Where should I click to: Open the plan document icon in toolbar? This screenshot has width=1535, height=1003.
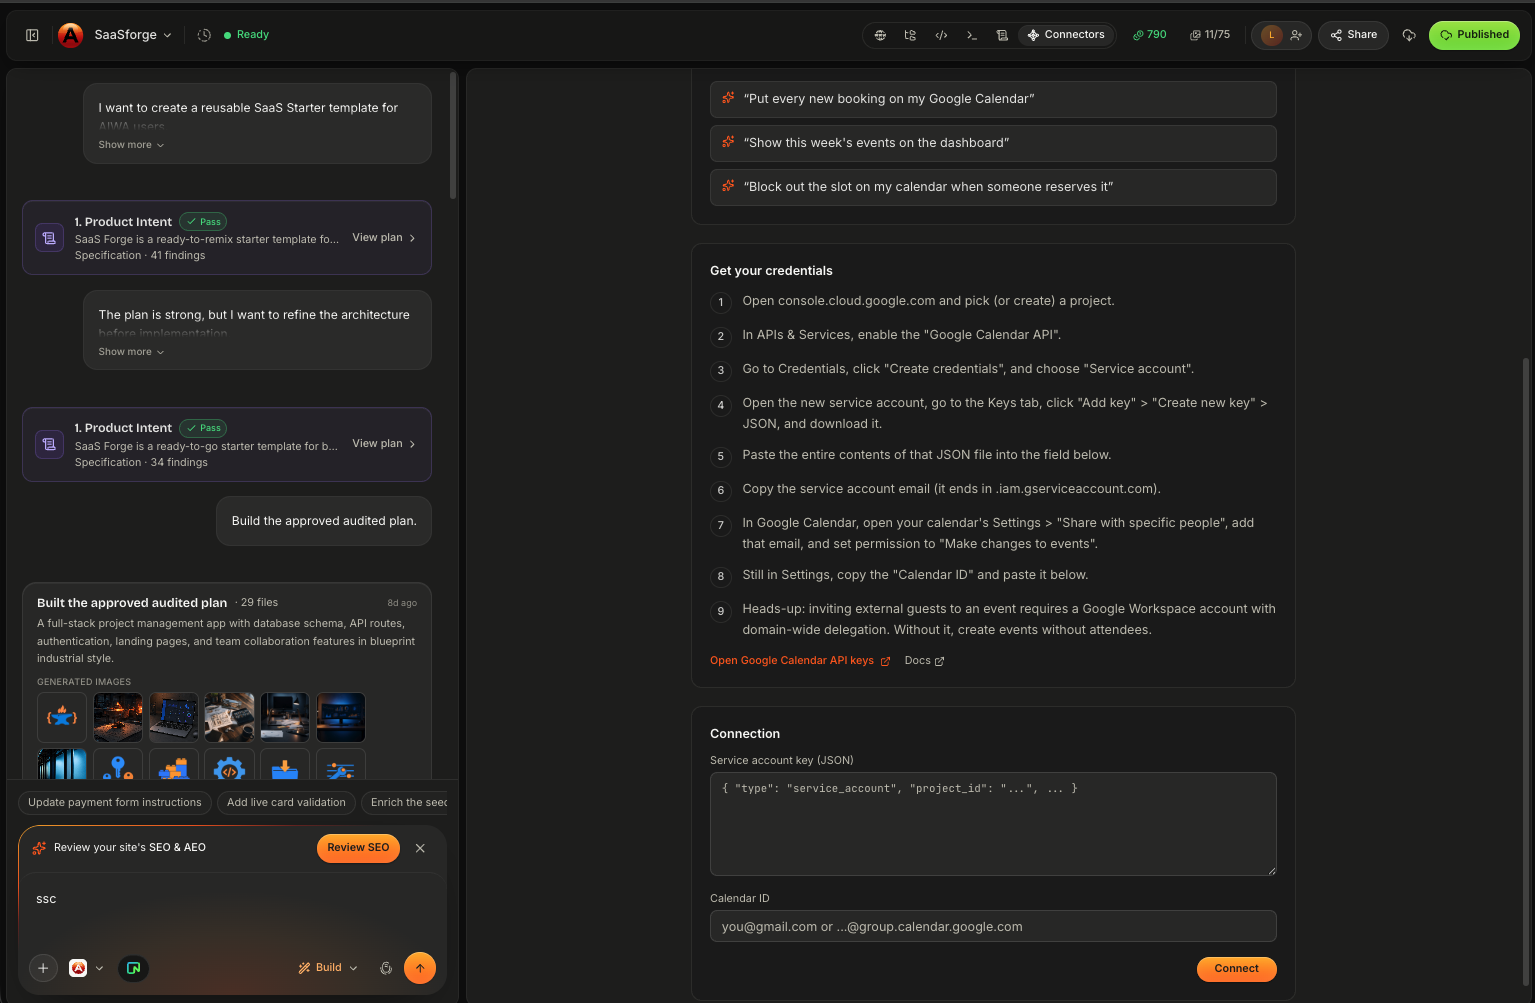(1002, 35)
